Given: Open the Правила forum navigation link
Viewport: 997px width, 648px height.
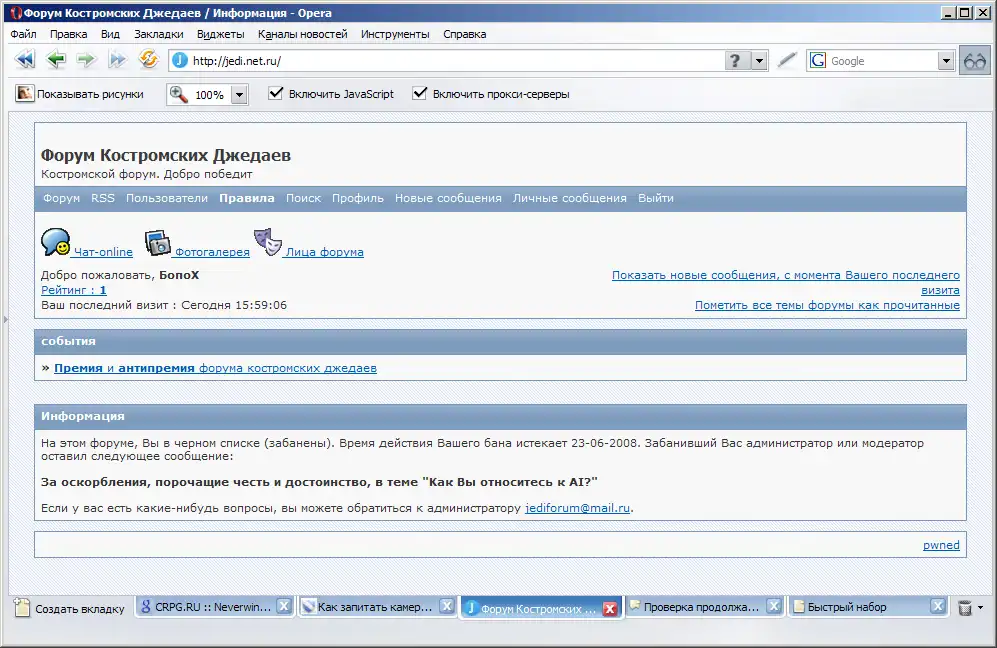Looking at the screenshot, I should (x=246, y=198).
